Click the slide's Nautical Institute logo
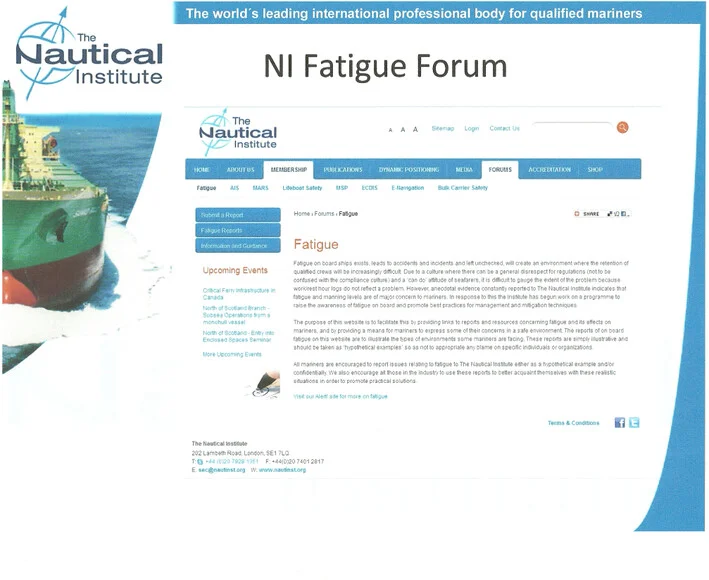The image size is (709, 580). coord(88,53)
